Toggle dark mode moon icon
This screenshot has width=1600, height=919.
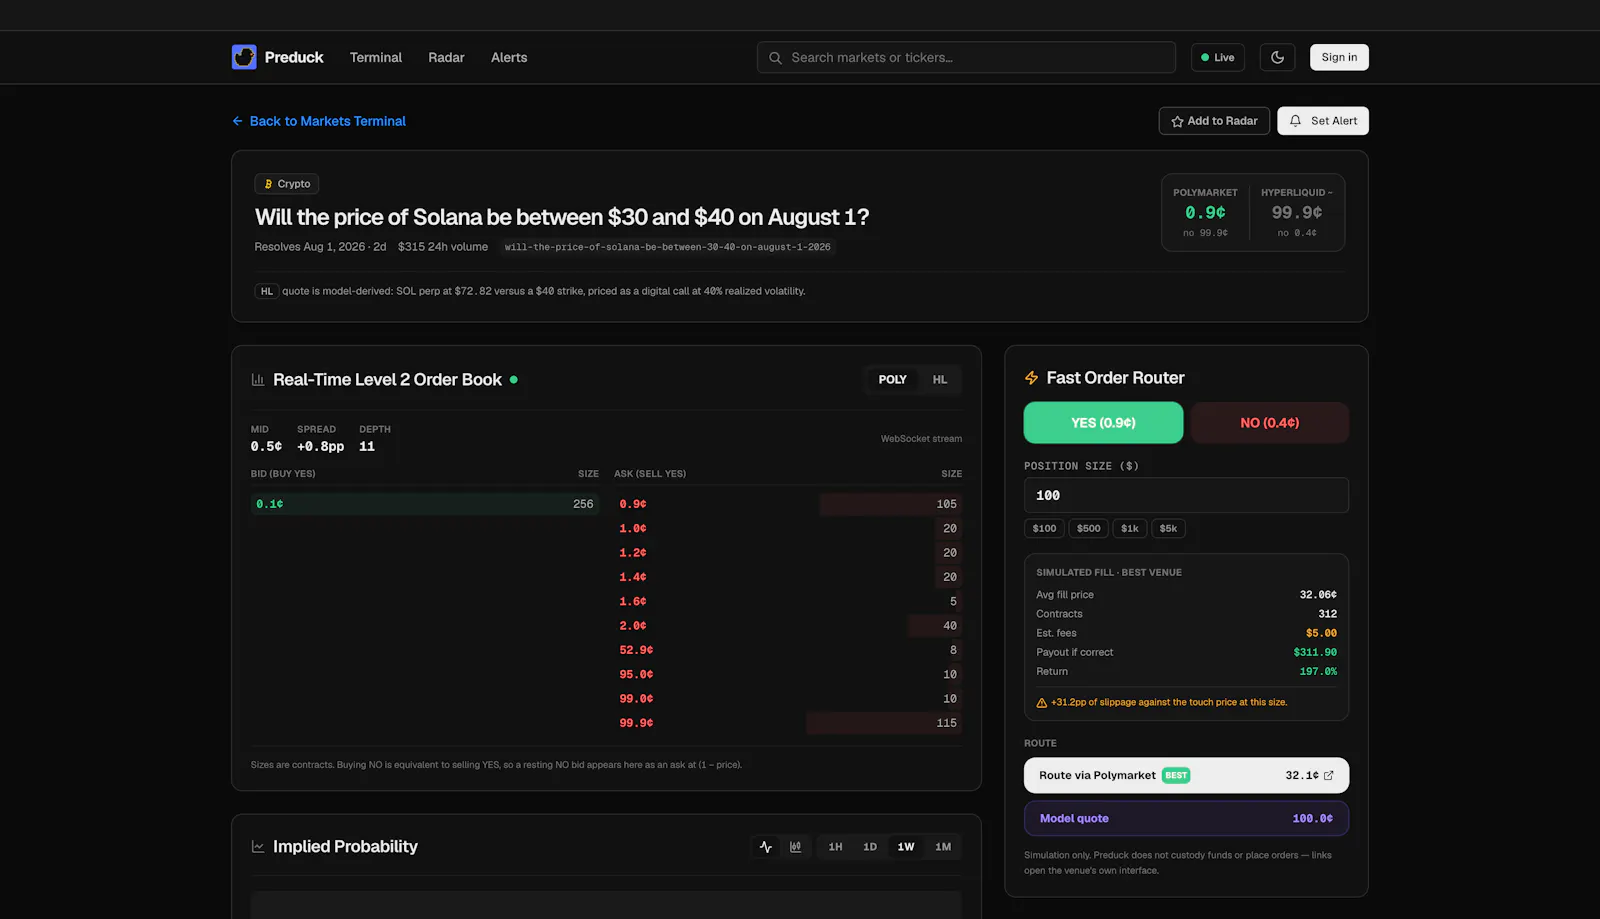coord(1277,57)
